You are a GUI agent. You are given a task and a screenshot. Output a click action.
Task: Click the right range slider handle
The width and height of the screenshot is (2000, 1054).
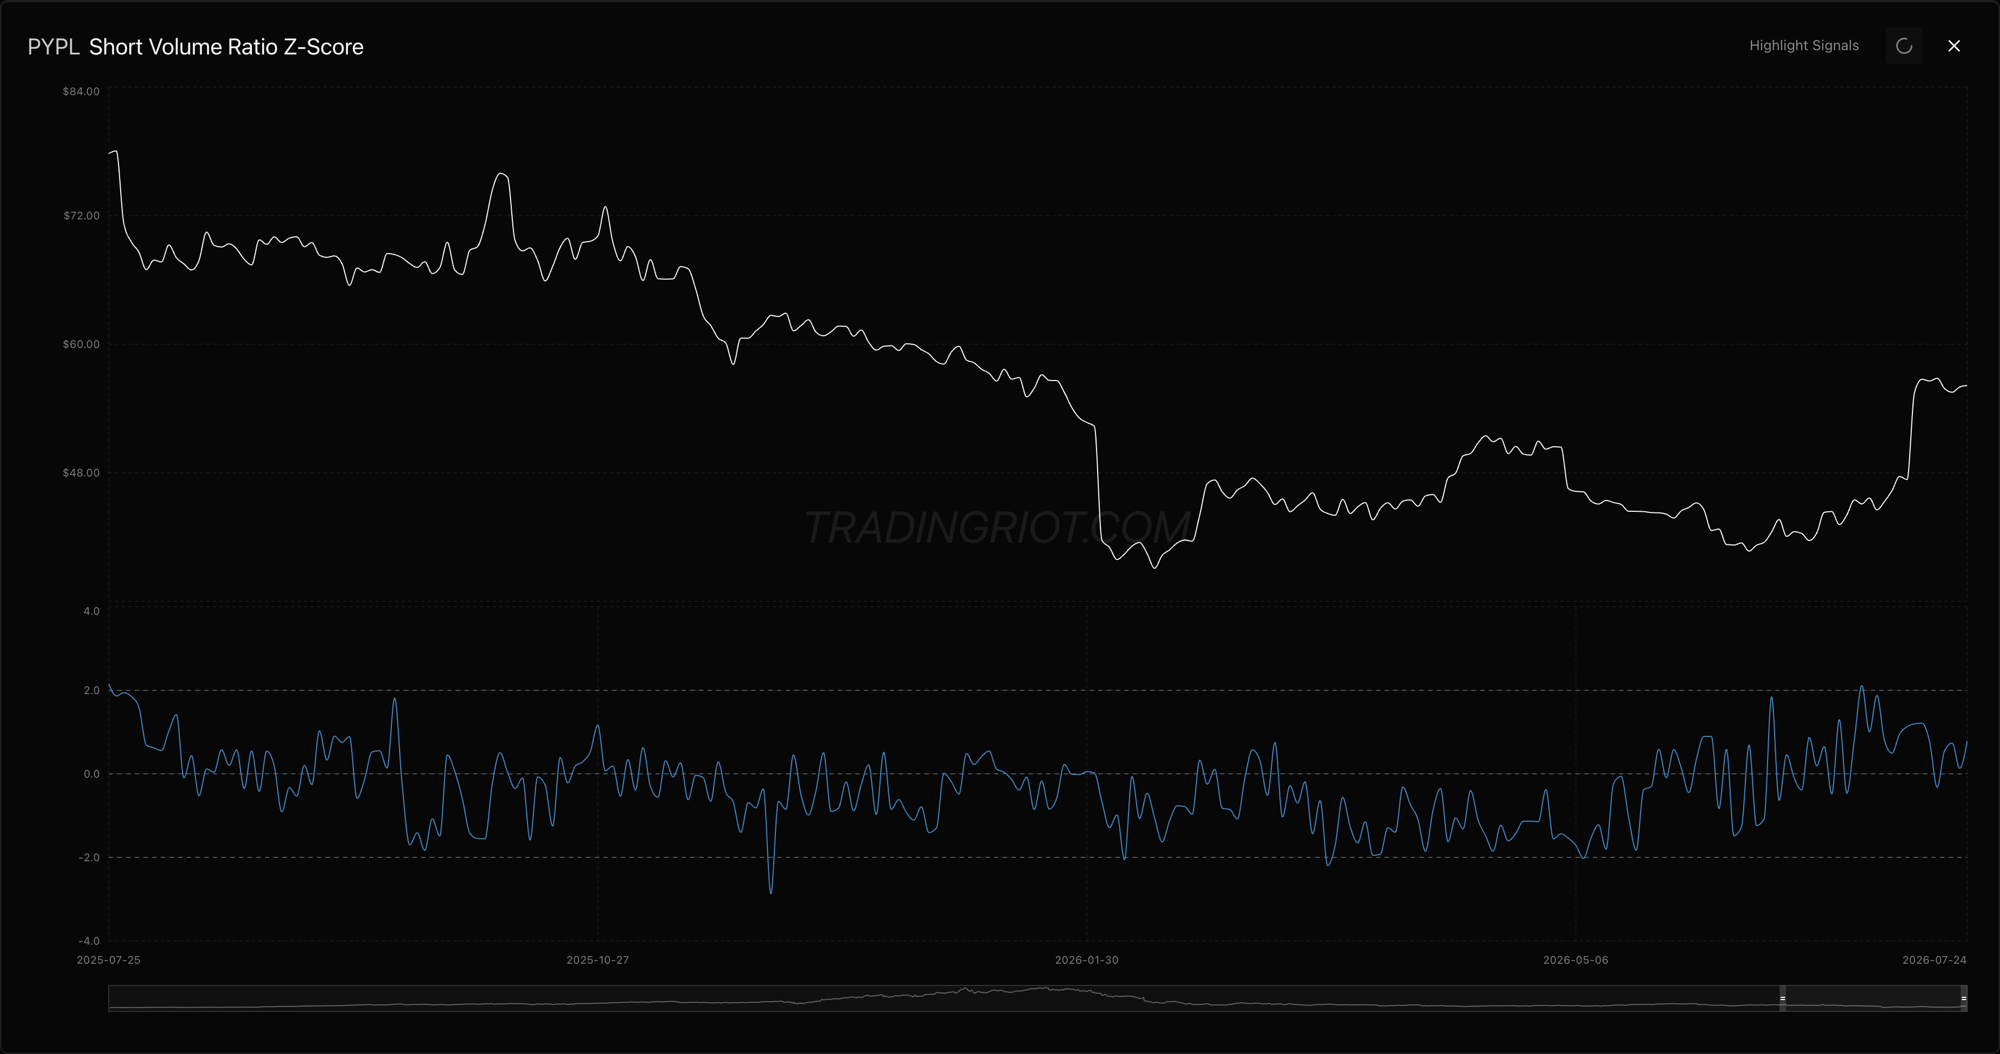1964,998
